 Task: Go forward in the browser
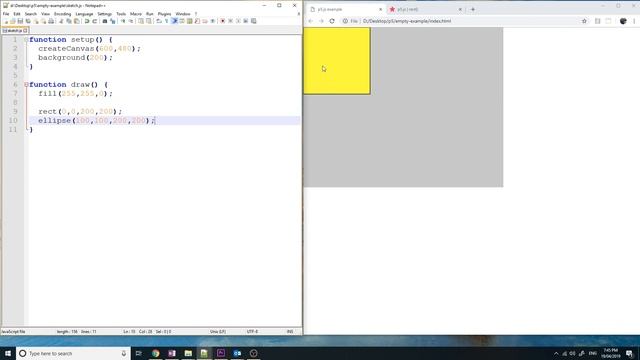(321, 21)
